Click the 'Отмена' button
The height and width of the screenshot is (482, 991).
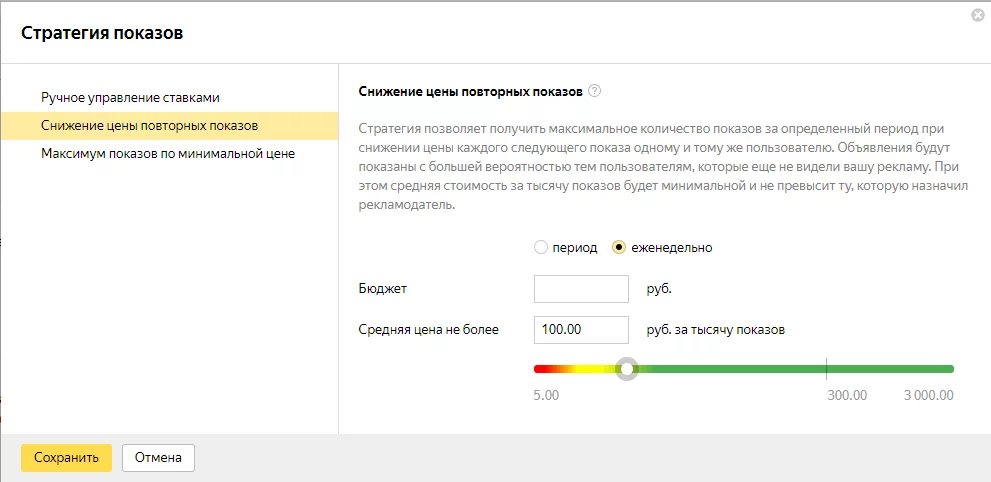tap(158, 458)
